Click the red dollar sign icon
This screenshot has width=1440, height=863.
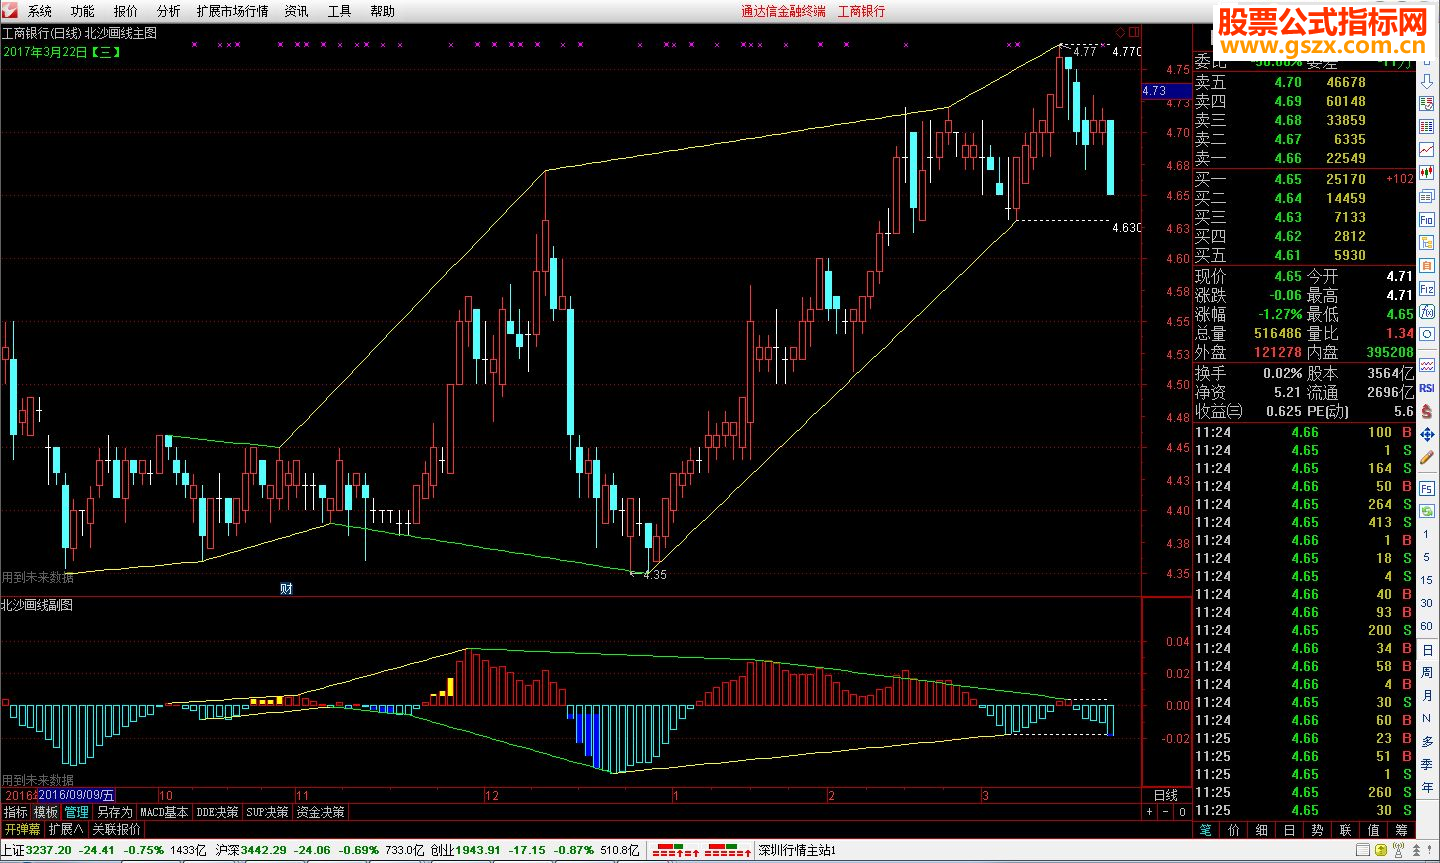[x=1427, y=411]
